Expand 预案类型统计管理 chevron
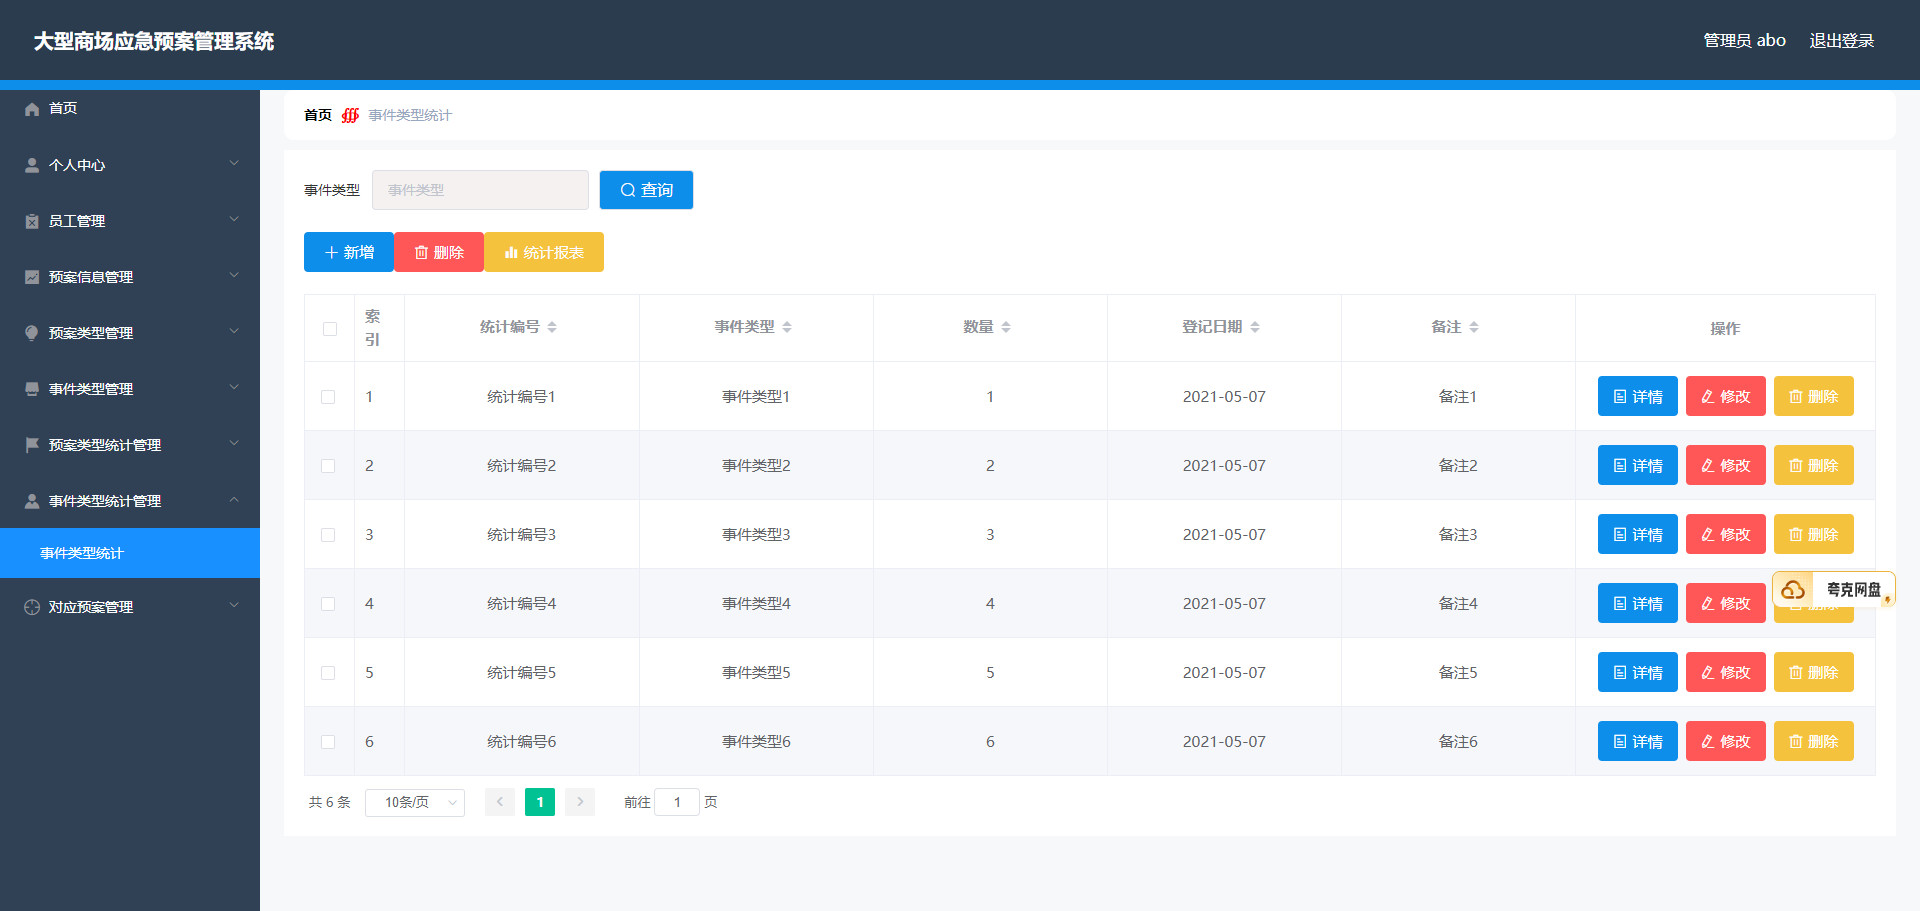 coord(234,443)
